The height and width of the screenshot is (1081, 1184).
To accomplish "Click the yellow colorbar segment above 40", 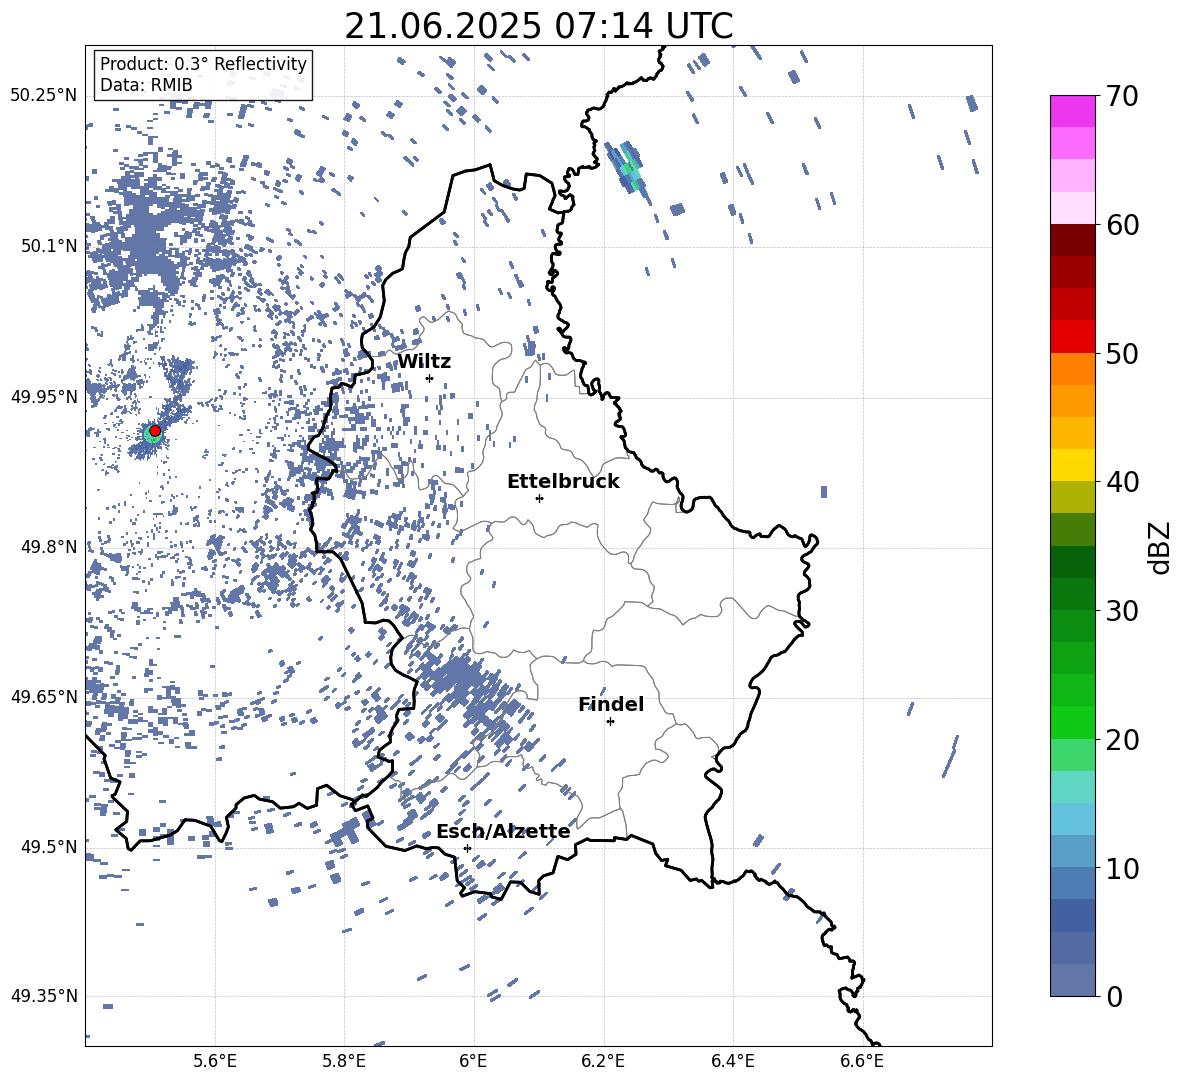I will tap(1073, 465).
